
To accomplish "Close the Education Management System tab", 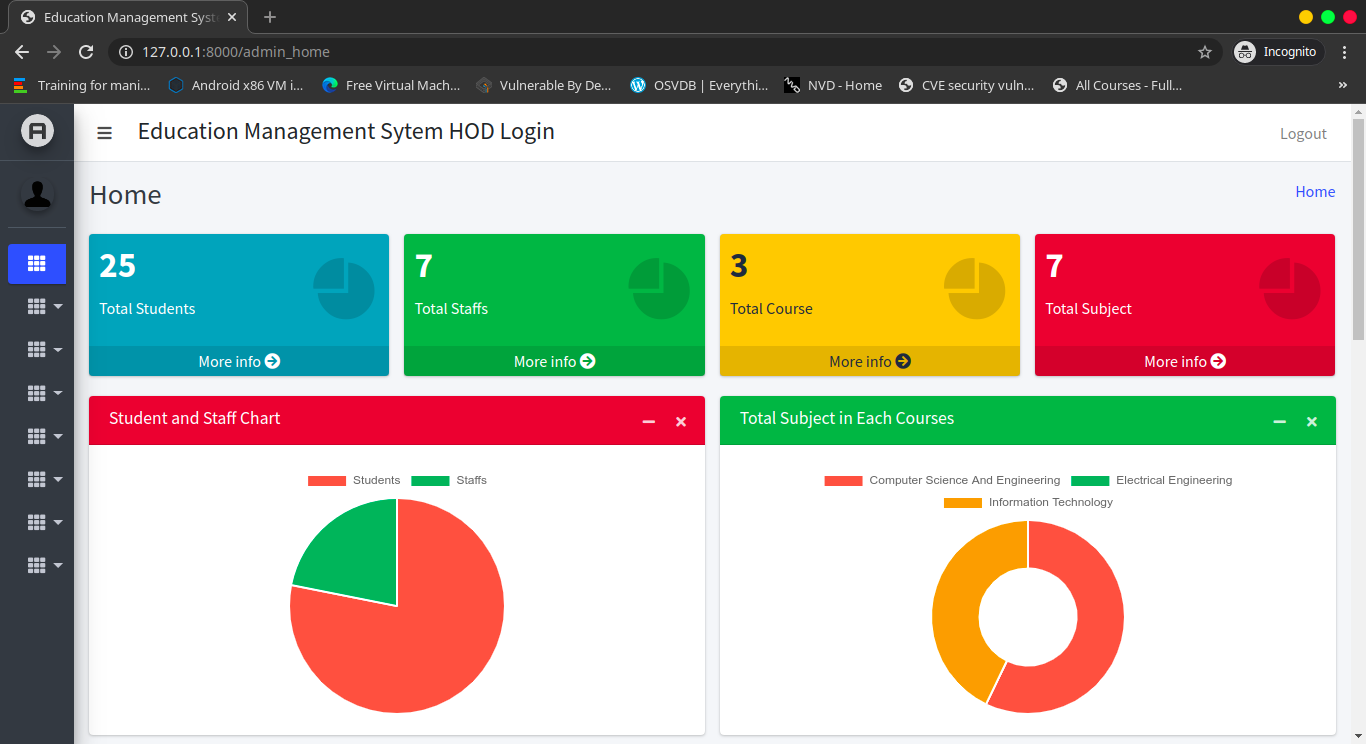I will [232, 17].
